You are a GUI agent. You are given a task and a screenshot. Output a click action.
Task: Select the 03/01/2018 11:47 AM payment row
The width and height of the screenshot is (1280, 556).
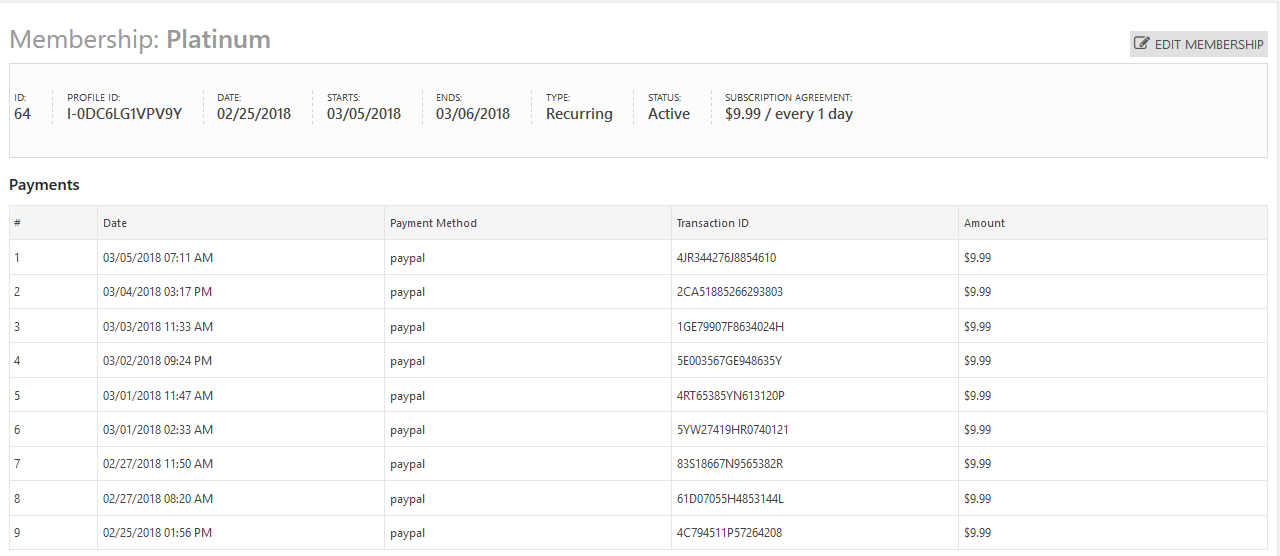(158, 396)
